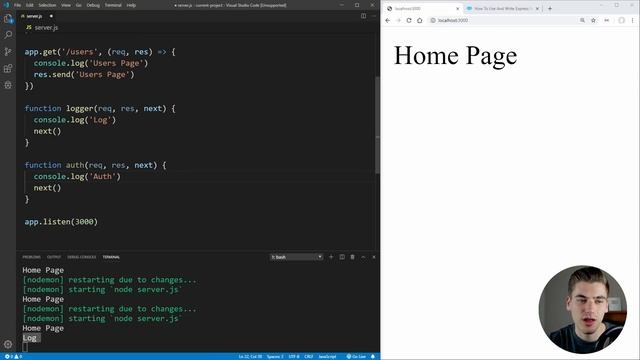
Task: Split the terminal panel
Action: pyautogui.click(x=342, y=257)
